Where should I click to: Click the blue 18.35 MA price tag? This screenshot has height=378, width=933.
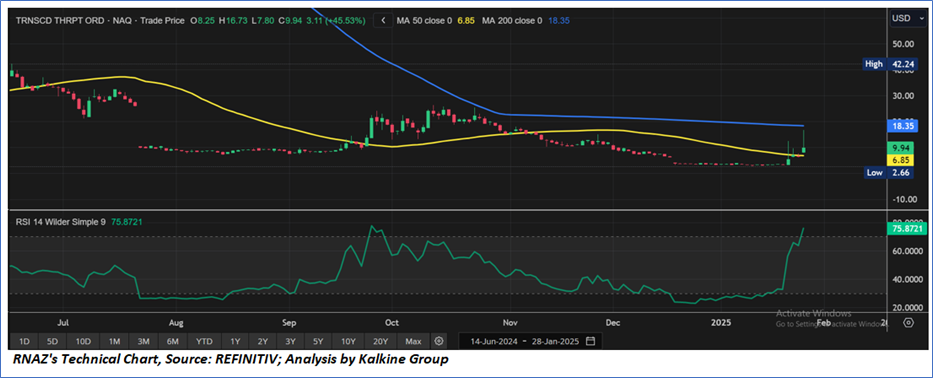(903, 126)
